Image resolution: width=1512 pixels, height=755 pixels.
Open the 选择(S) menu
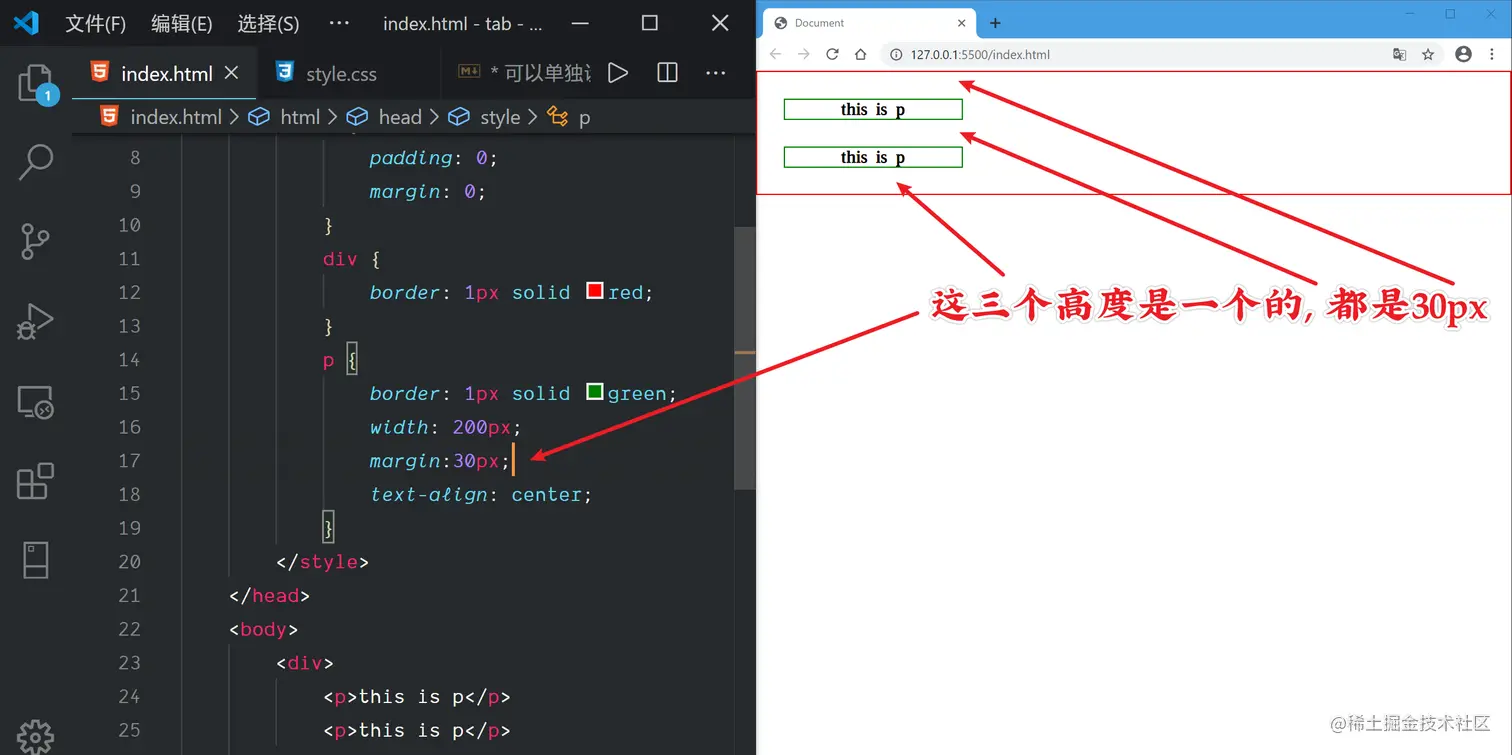point(268,23)
